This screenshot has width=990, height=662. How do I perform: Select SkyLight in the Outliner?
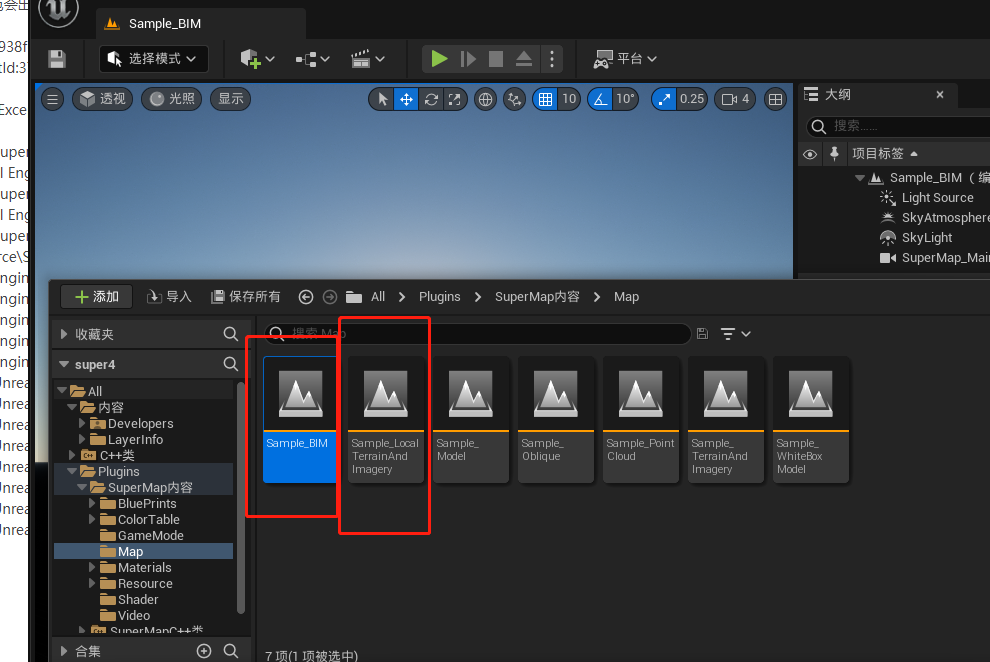pyautogui.click(x=926, y=237)
